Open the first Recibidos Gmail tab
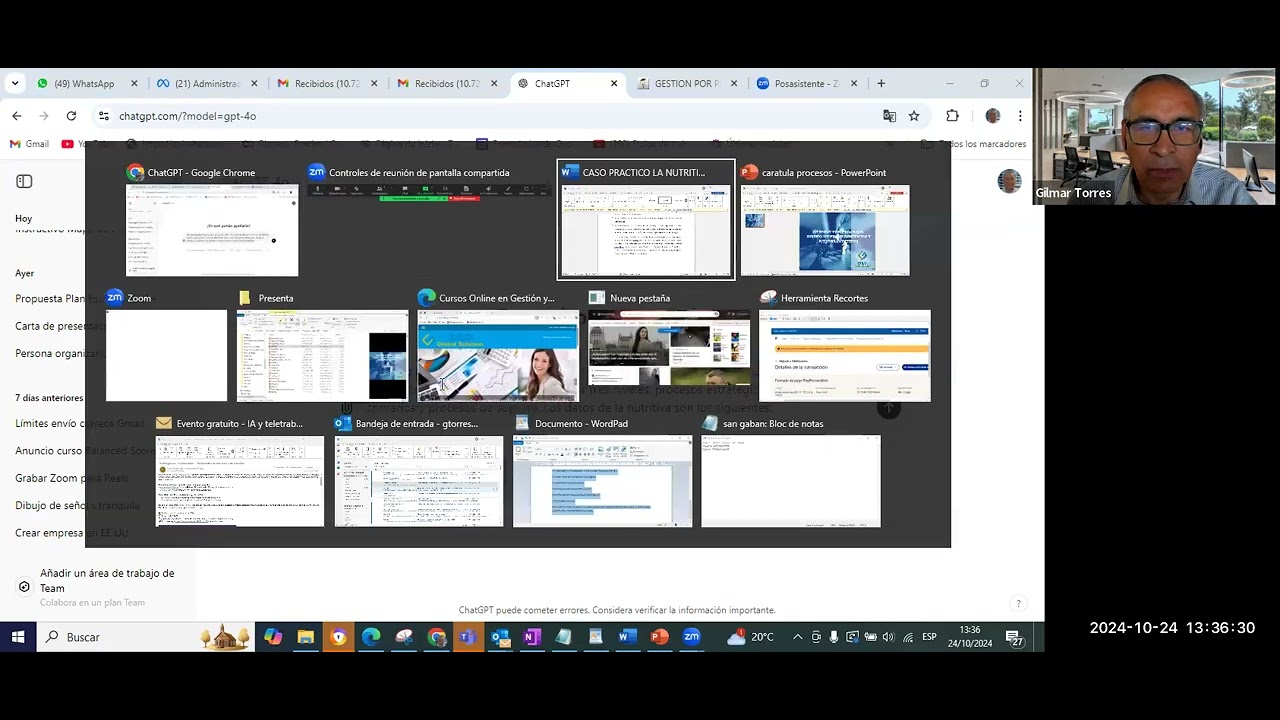 click(x=327, y=84)
